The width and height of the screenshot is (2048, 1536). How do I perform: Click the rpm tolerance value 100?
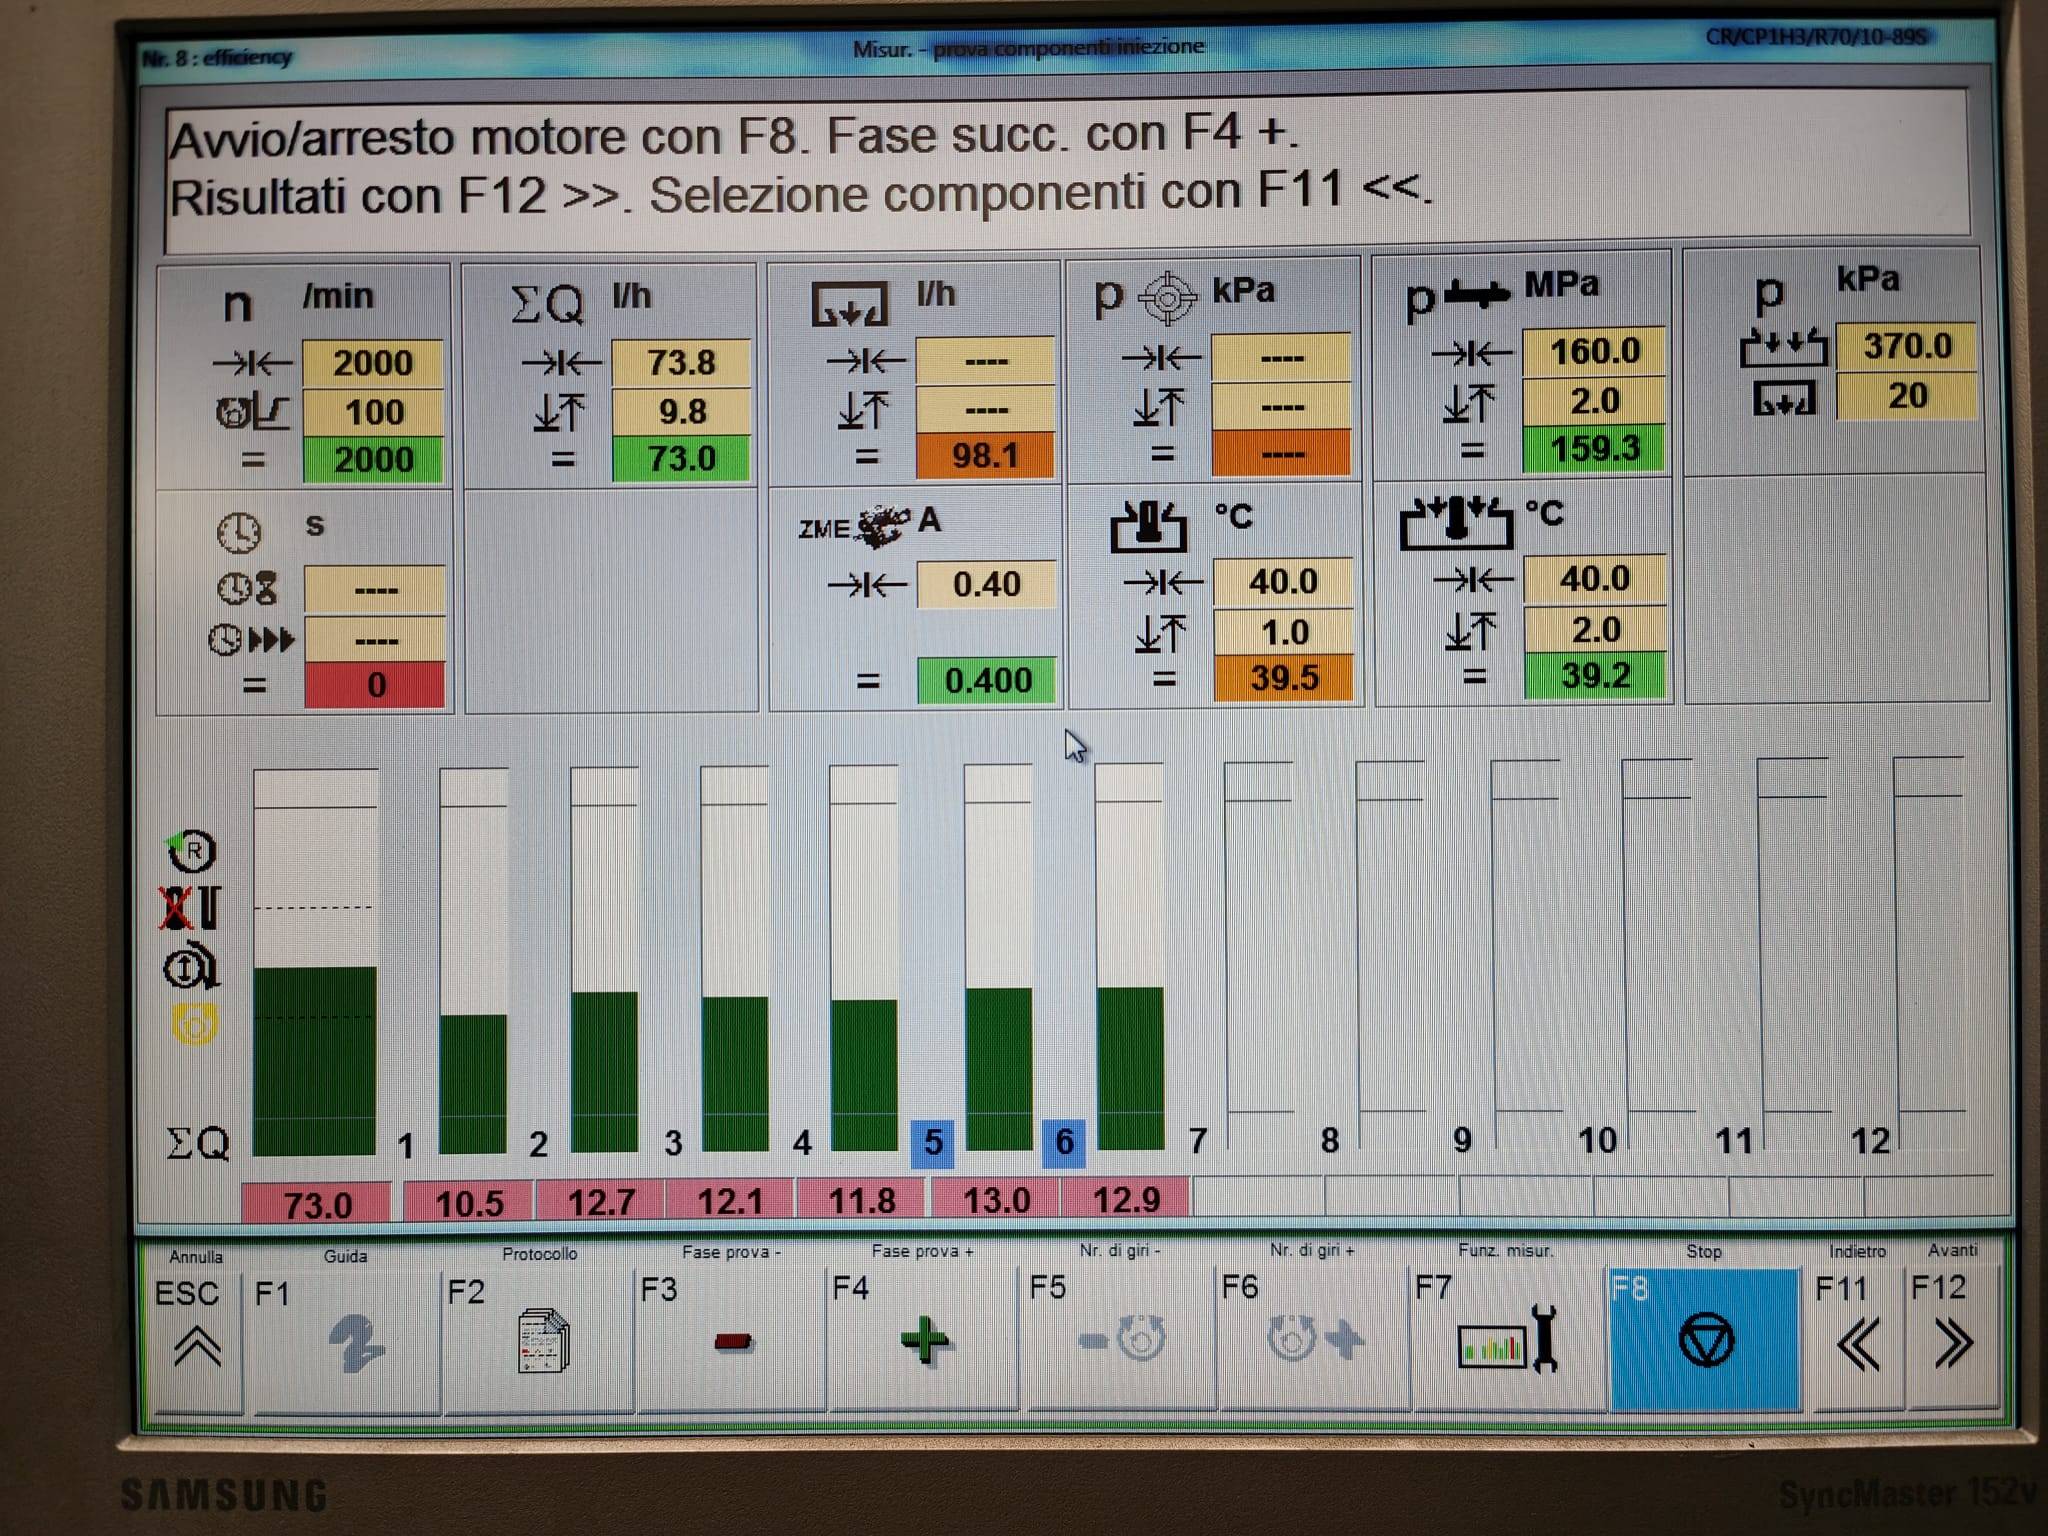373,411
